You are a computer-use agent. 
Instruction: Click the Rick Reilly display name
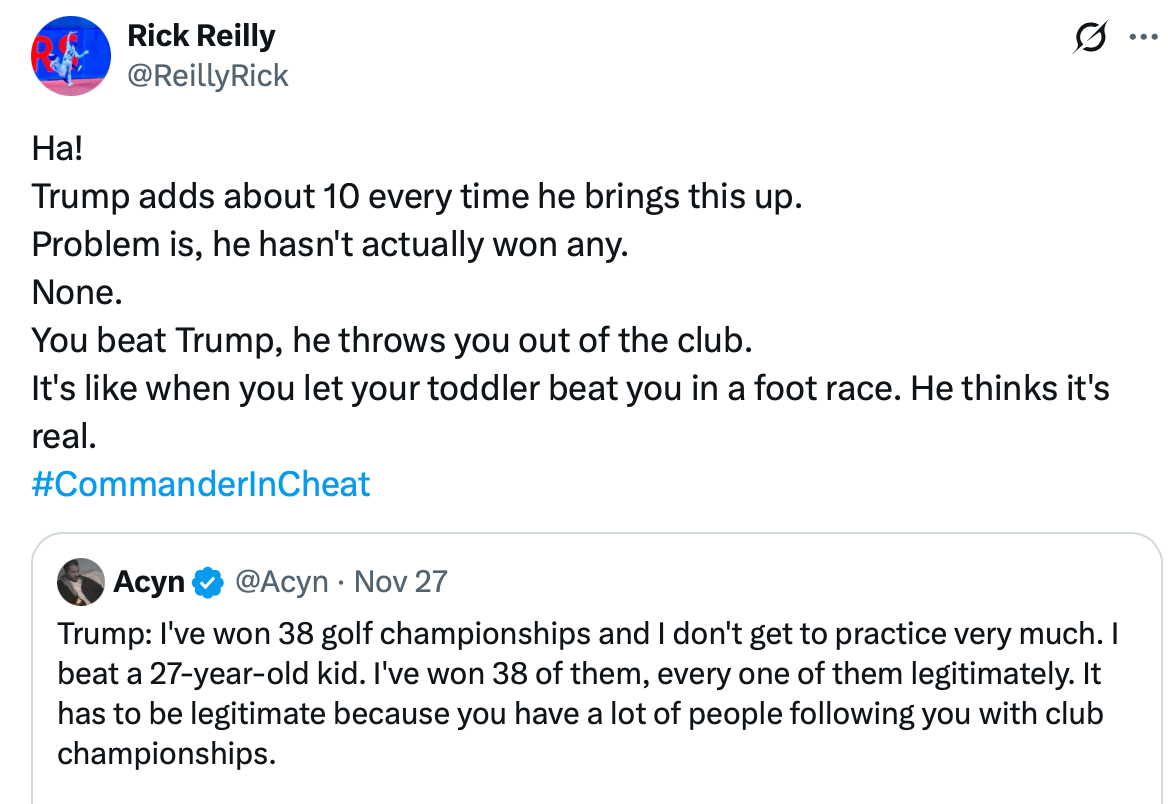201,36
